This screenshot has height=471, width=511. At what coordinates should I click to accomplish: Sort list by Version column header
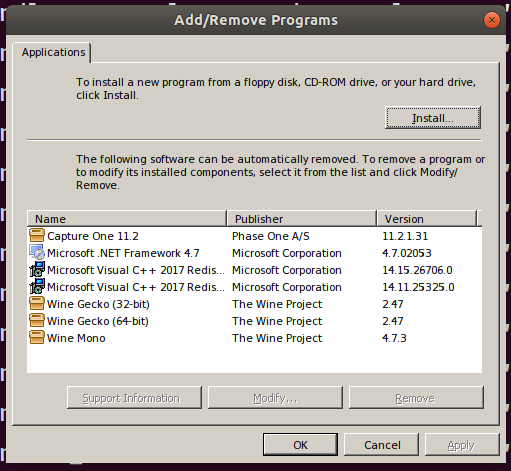click(x=427, y=219)
